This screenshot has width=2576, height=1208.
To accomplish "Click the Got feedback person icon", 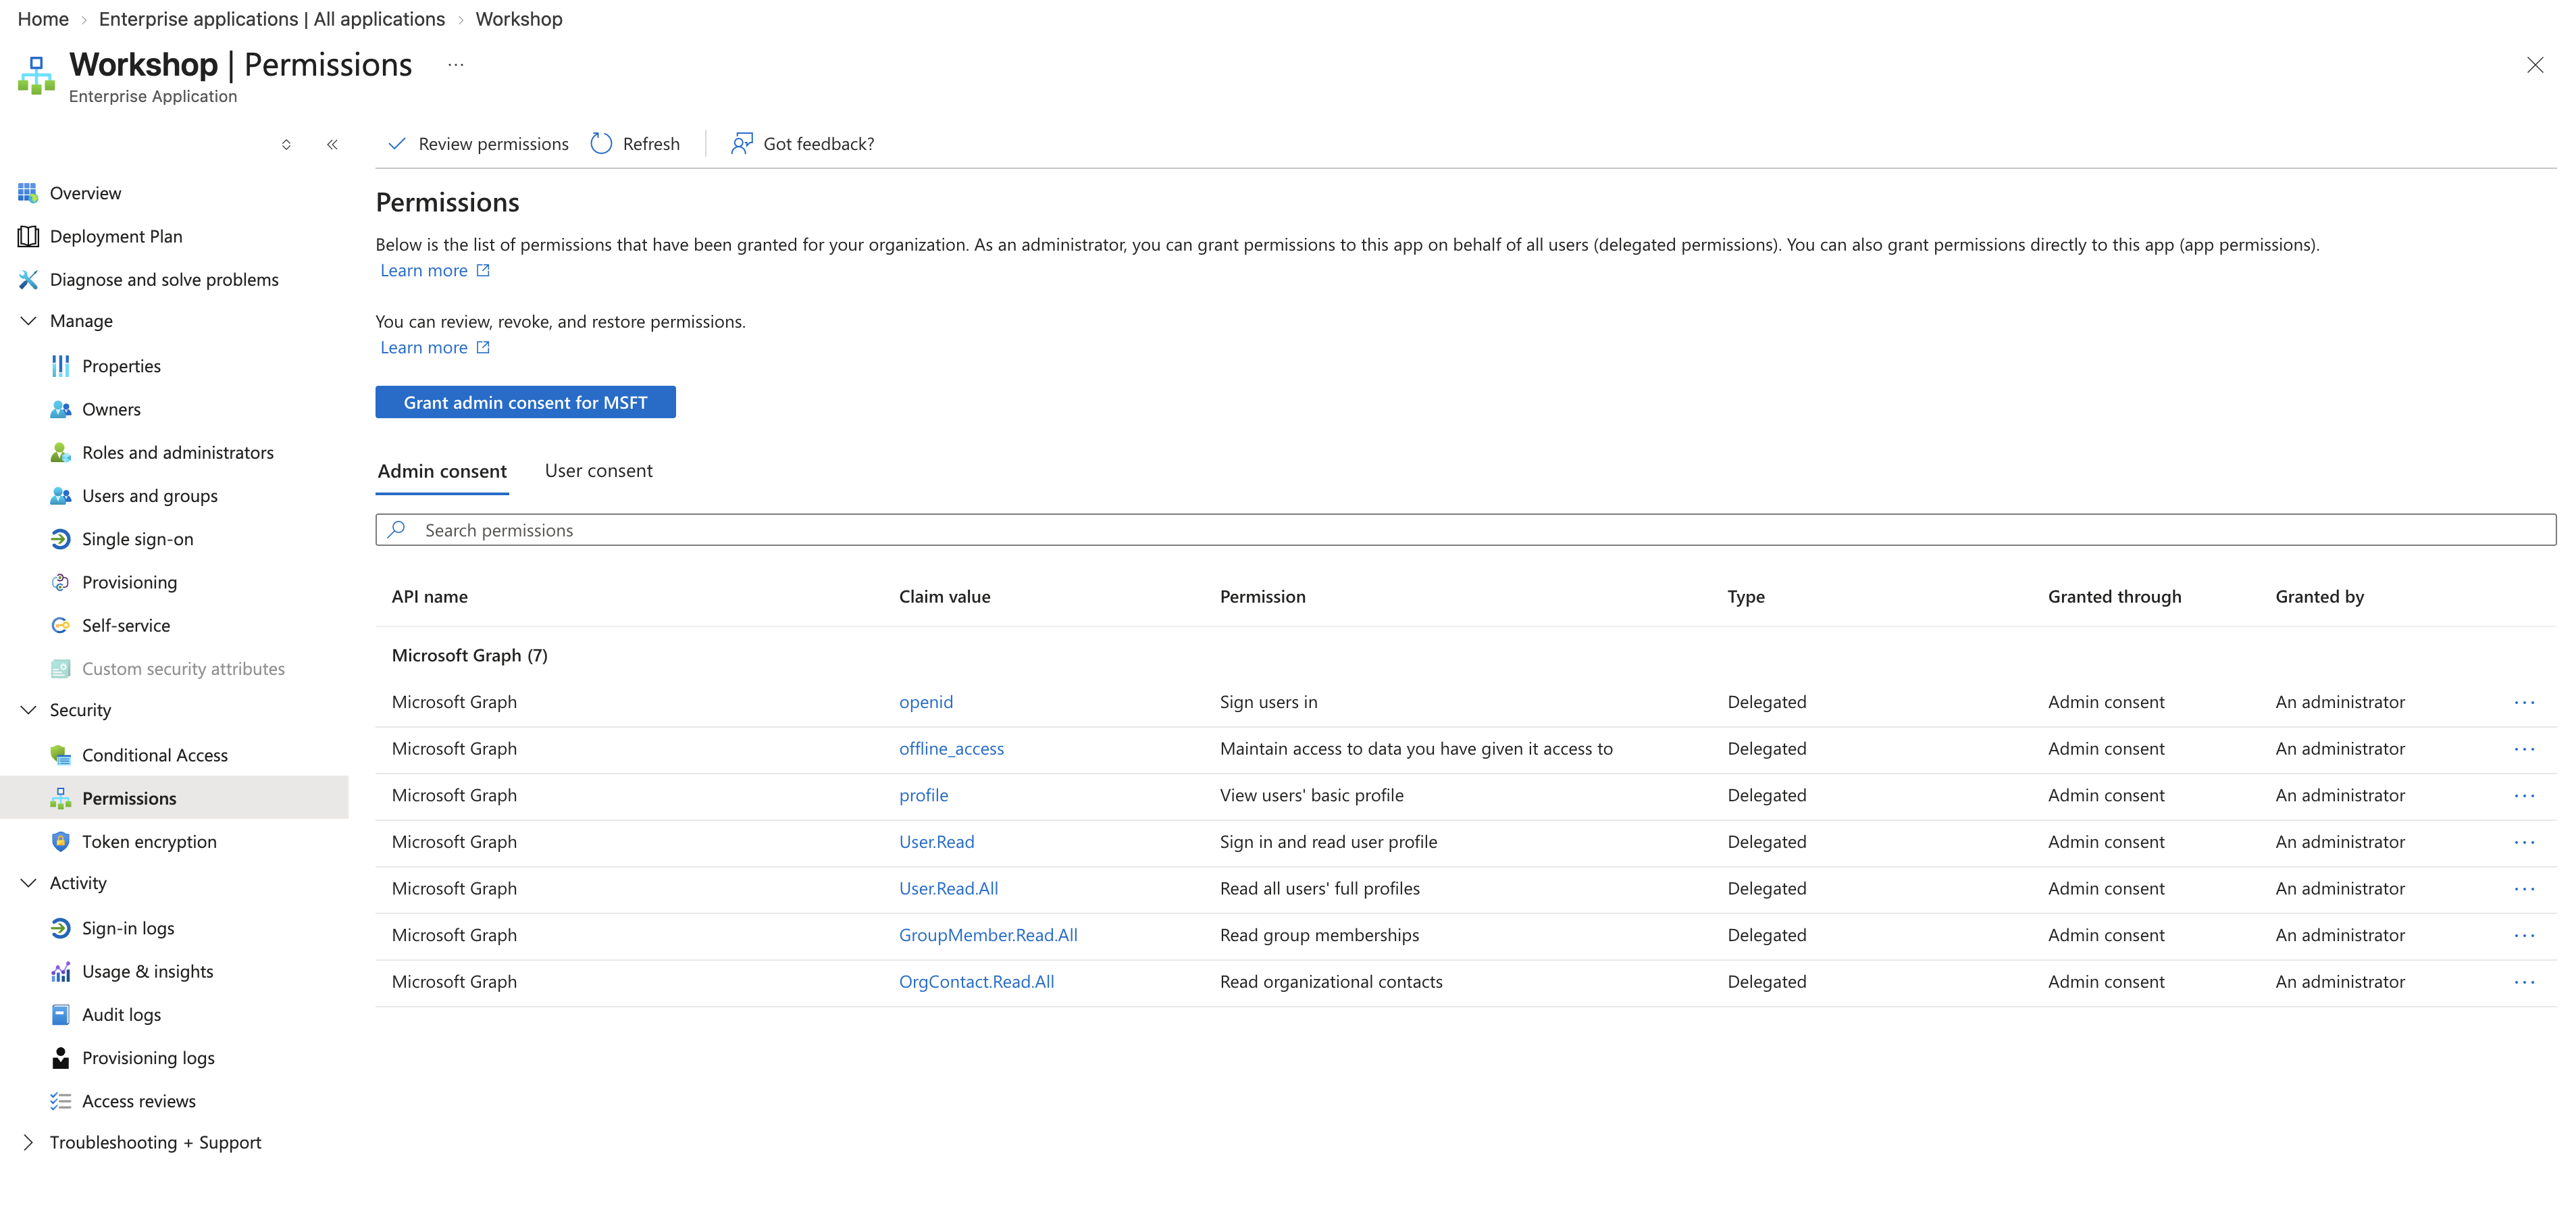I will [741, 144].
